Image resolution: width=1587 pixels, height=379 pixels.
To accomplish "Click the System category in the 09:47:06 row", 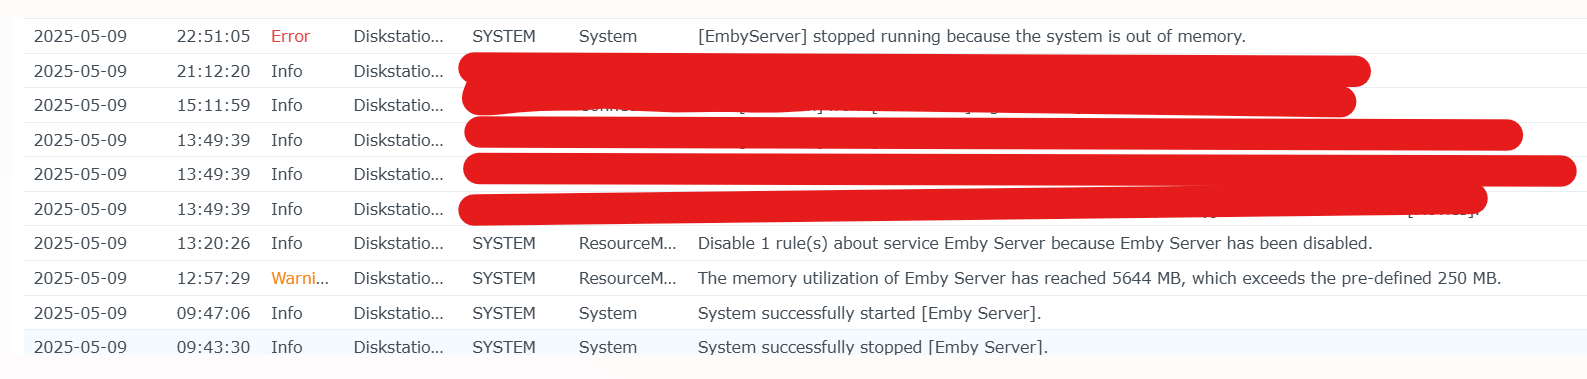I will point(607,313).
